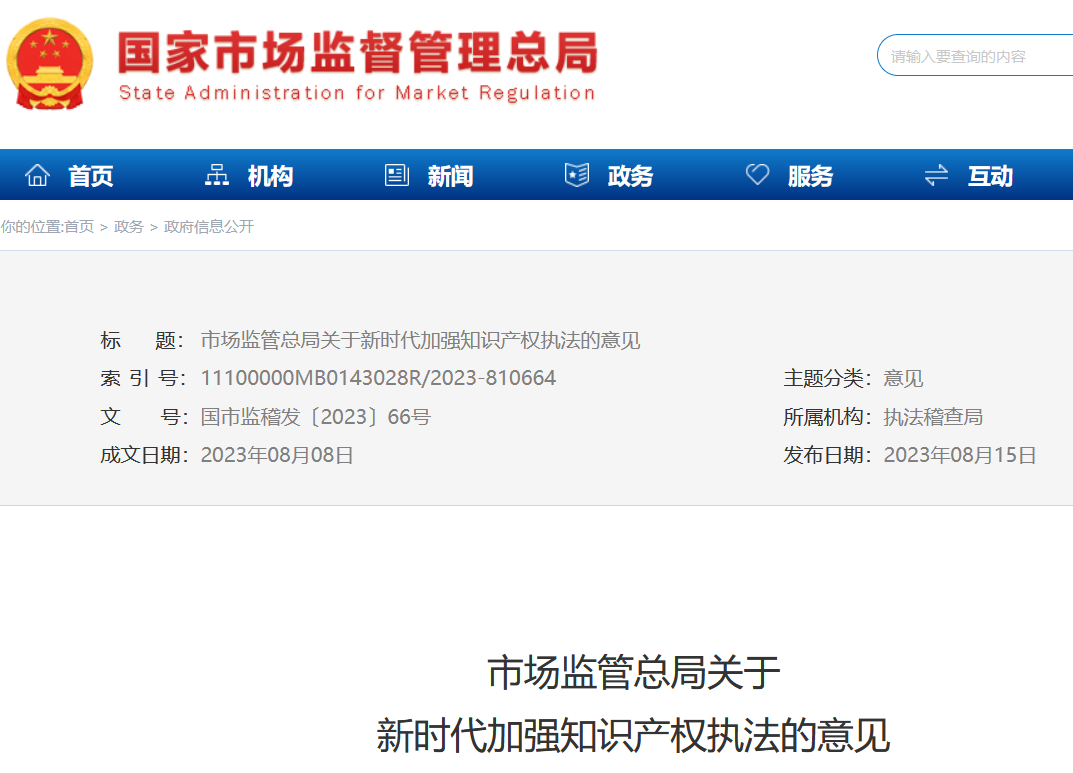
Task: Focus the search box 请输入要查询的内容
Action: click(x=975, y=56)
